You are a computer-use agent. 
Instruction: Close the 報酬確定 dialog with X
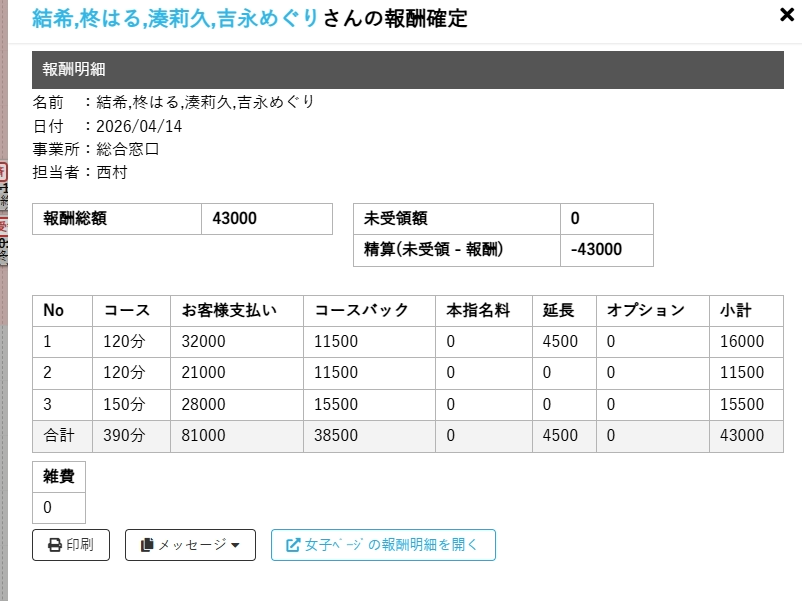(x=787, y=15)
